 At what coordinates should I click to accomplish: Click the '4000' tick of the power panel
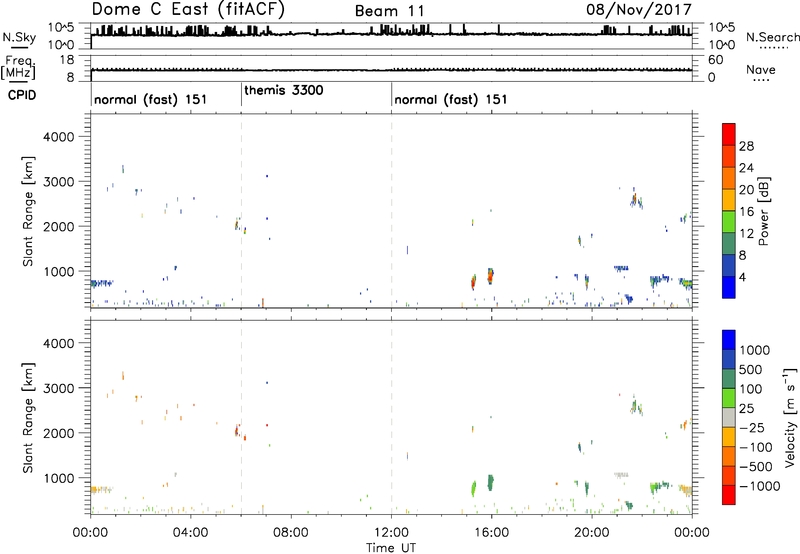[x=59, y=137]
